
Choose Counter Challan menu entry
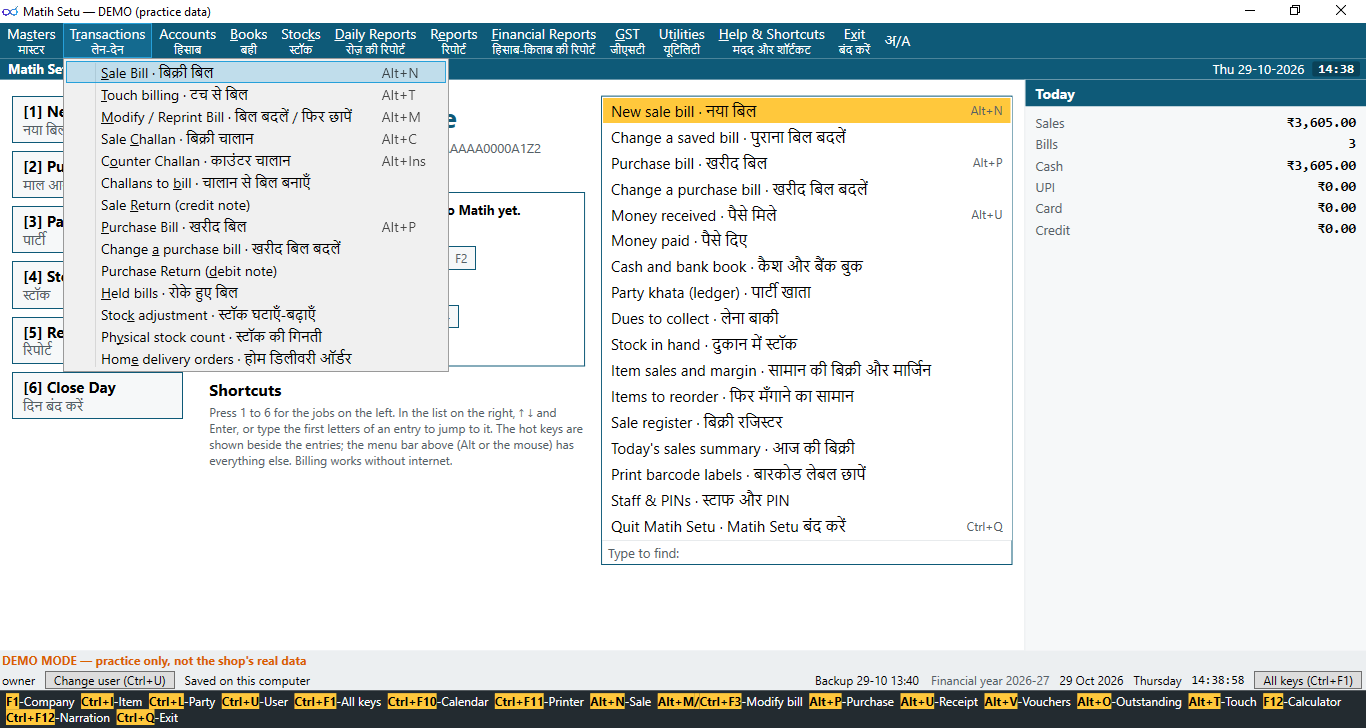(x=257, y=161)
